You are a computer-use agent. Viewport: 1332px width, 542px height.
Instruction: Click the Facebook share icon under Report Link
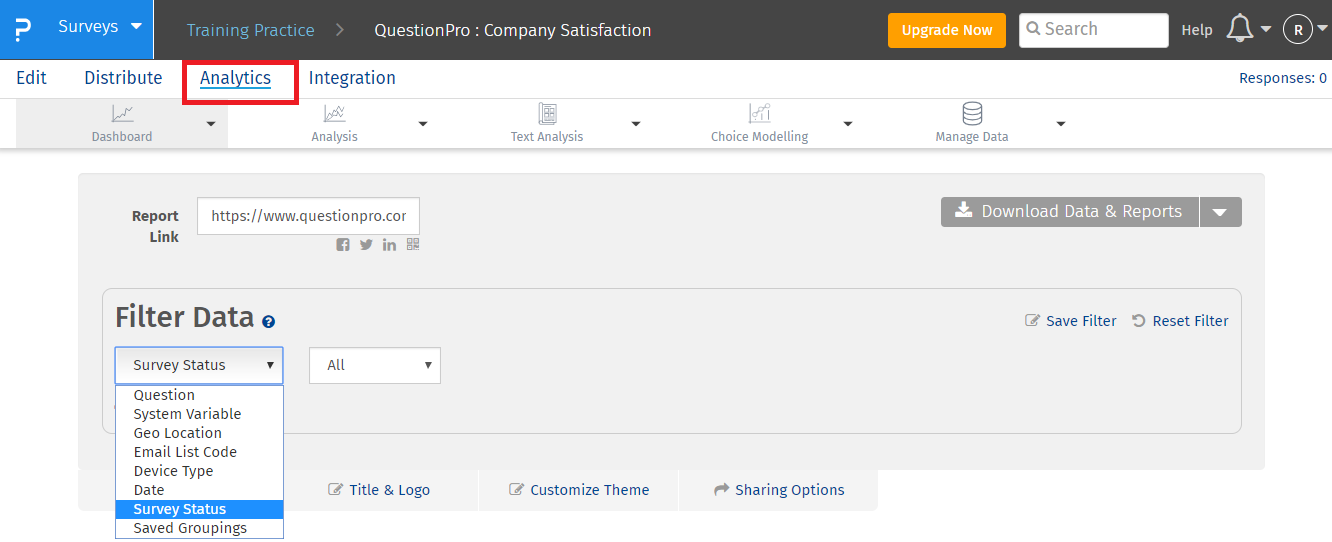(343, 245)
